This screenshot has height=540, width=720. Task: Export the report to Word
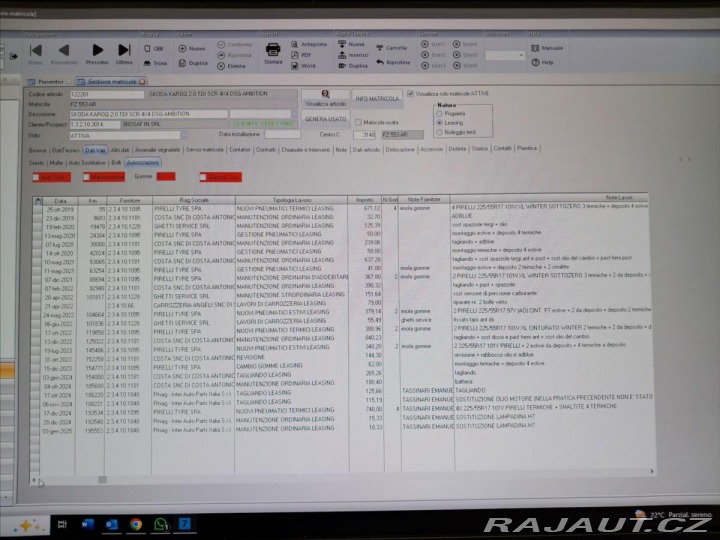pos(303,66)
